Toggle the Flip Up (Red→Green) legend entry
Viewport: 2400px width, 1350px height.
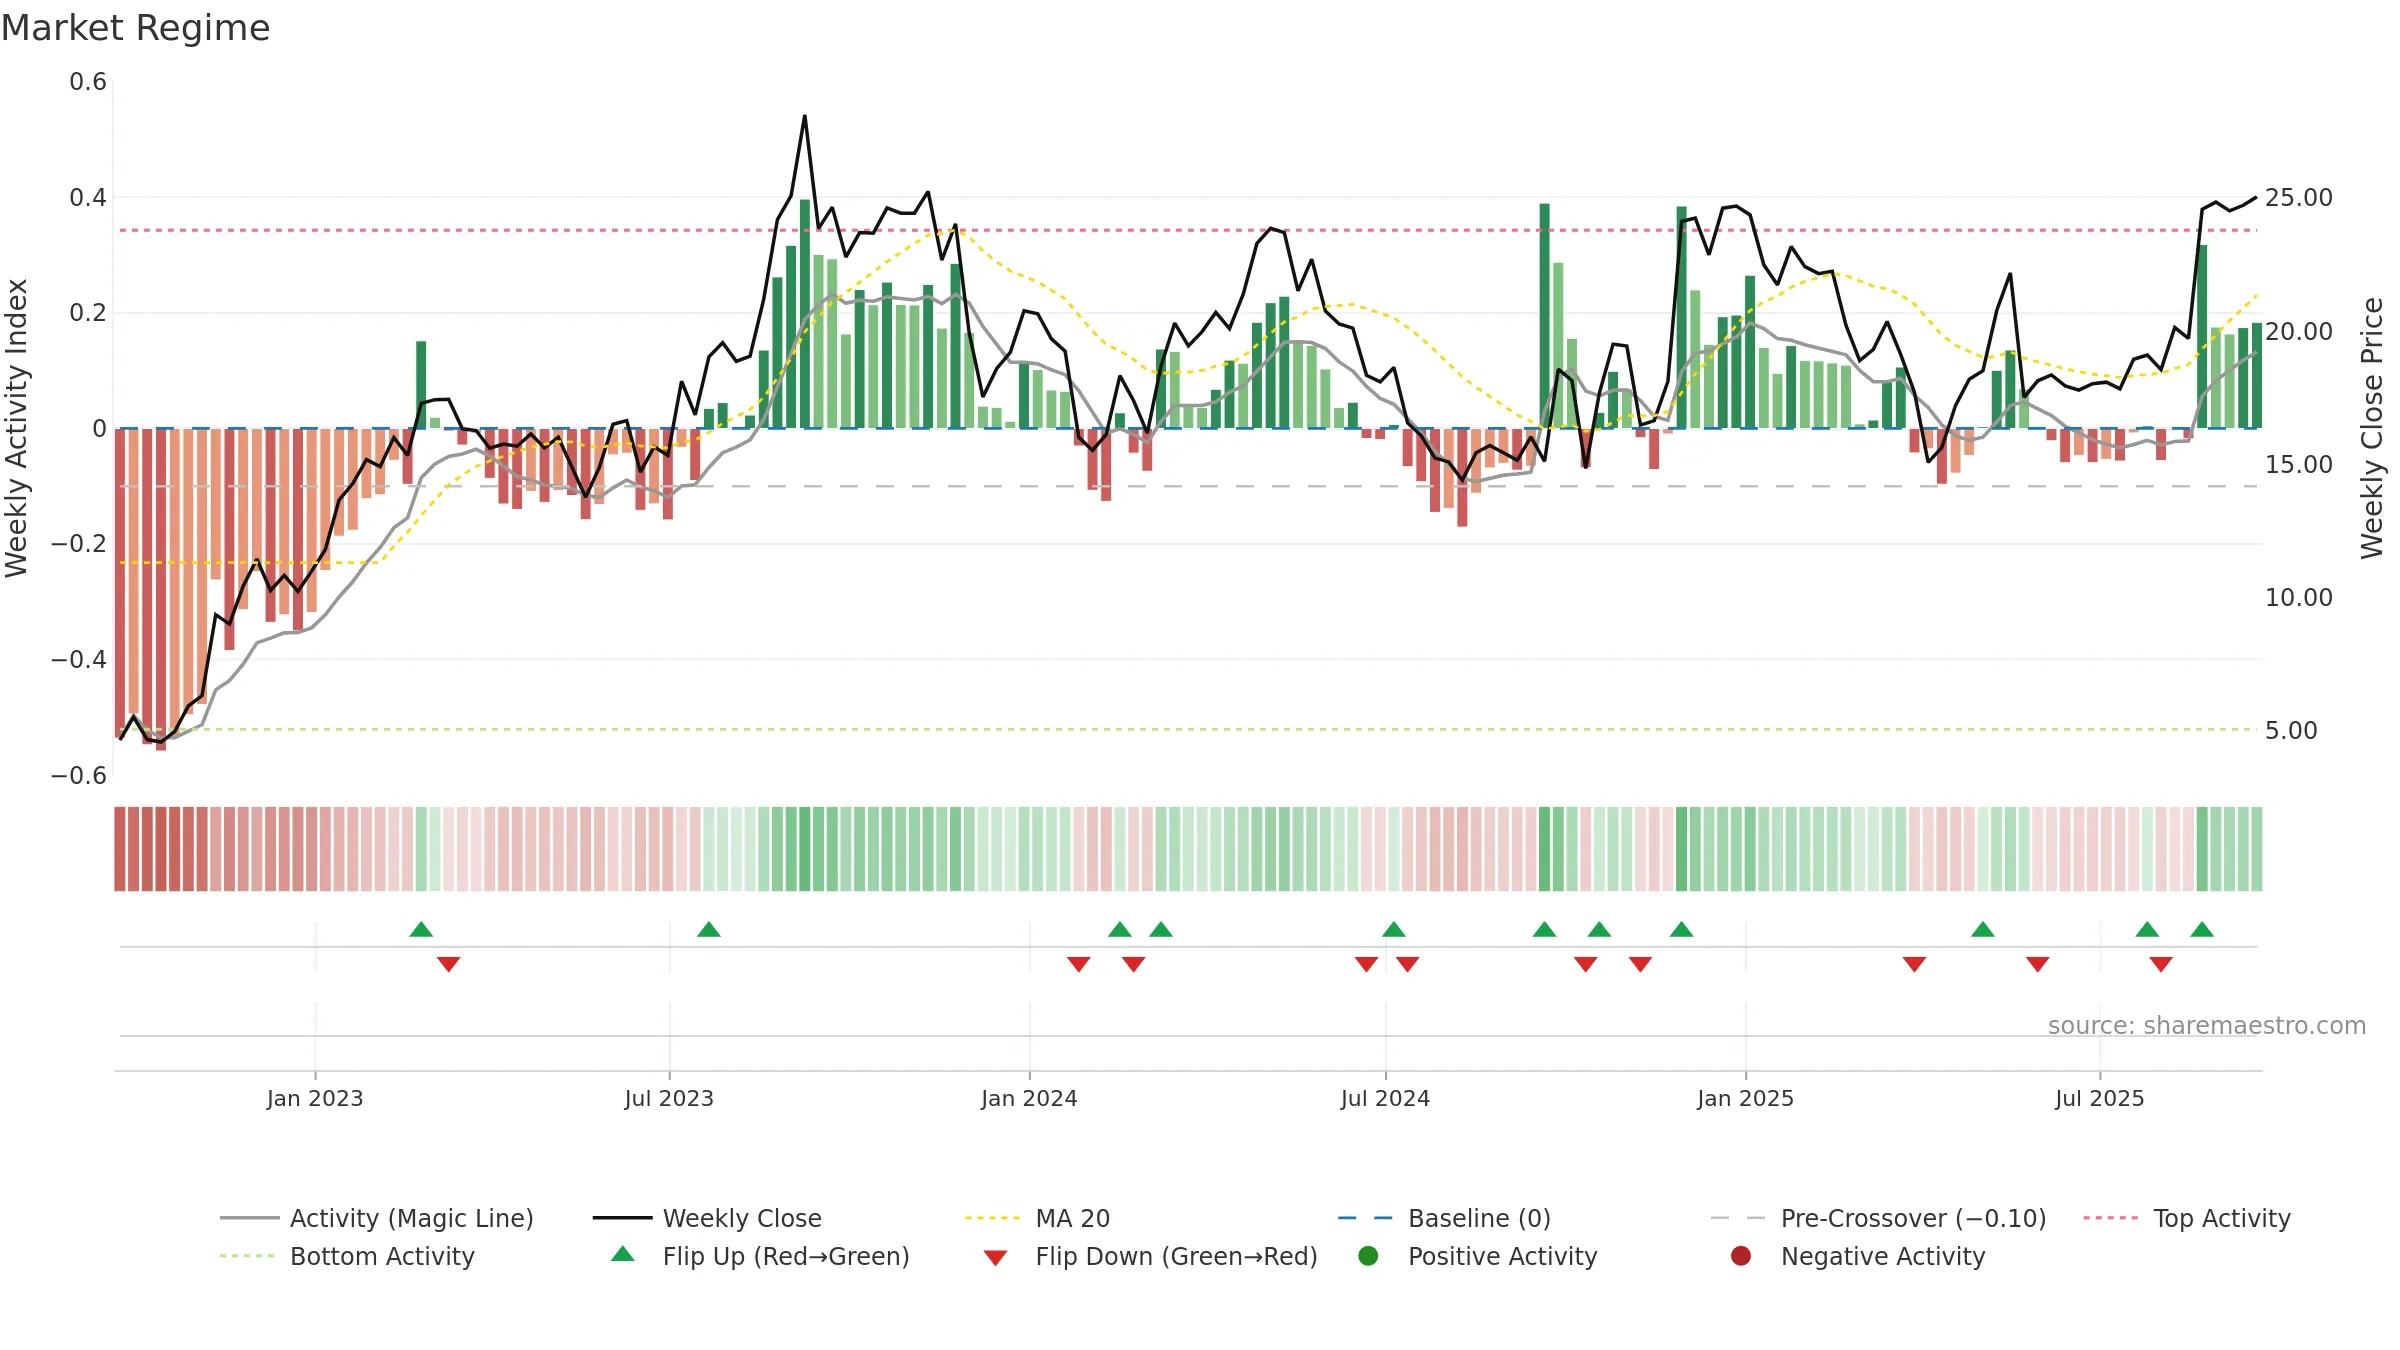(760, 1256)
